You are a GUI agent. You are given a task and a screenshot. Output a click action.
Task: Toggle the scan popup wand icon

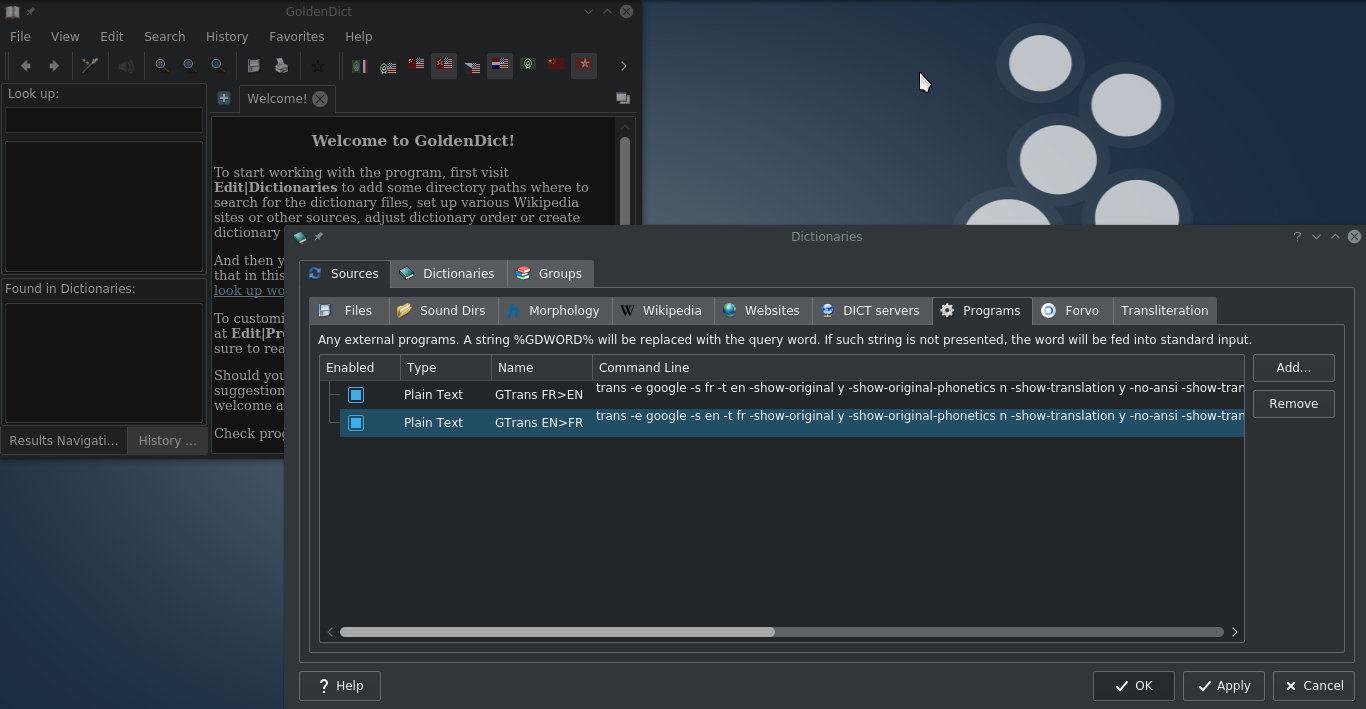pos(89,66)
